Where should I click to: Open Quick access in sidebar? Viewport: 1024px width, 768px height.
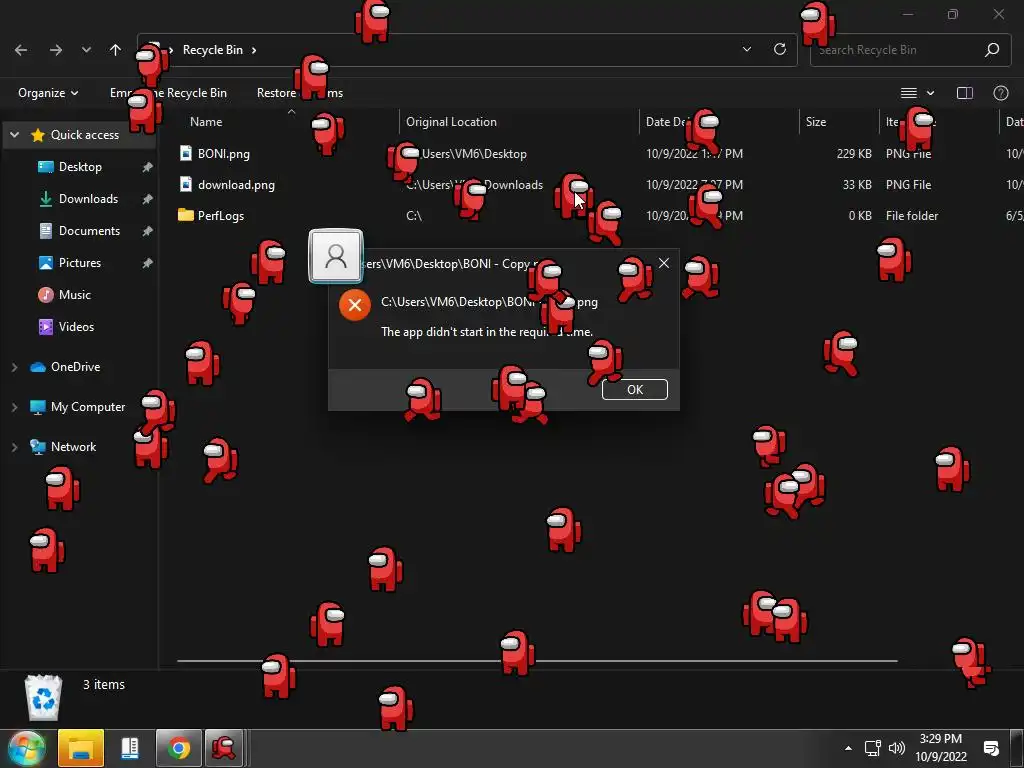(85, 135)
